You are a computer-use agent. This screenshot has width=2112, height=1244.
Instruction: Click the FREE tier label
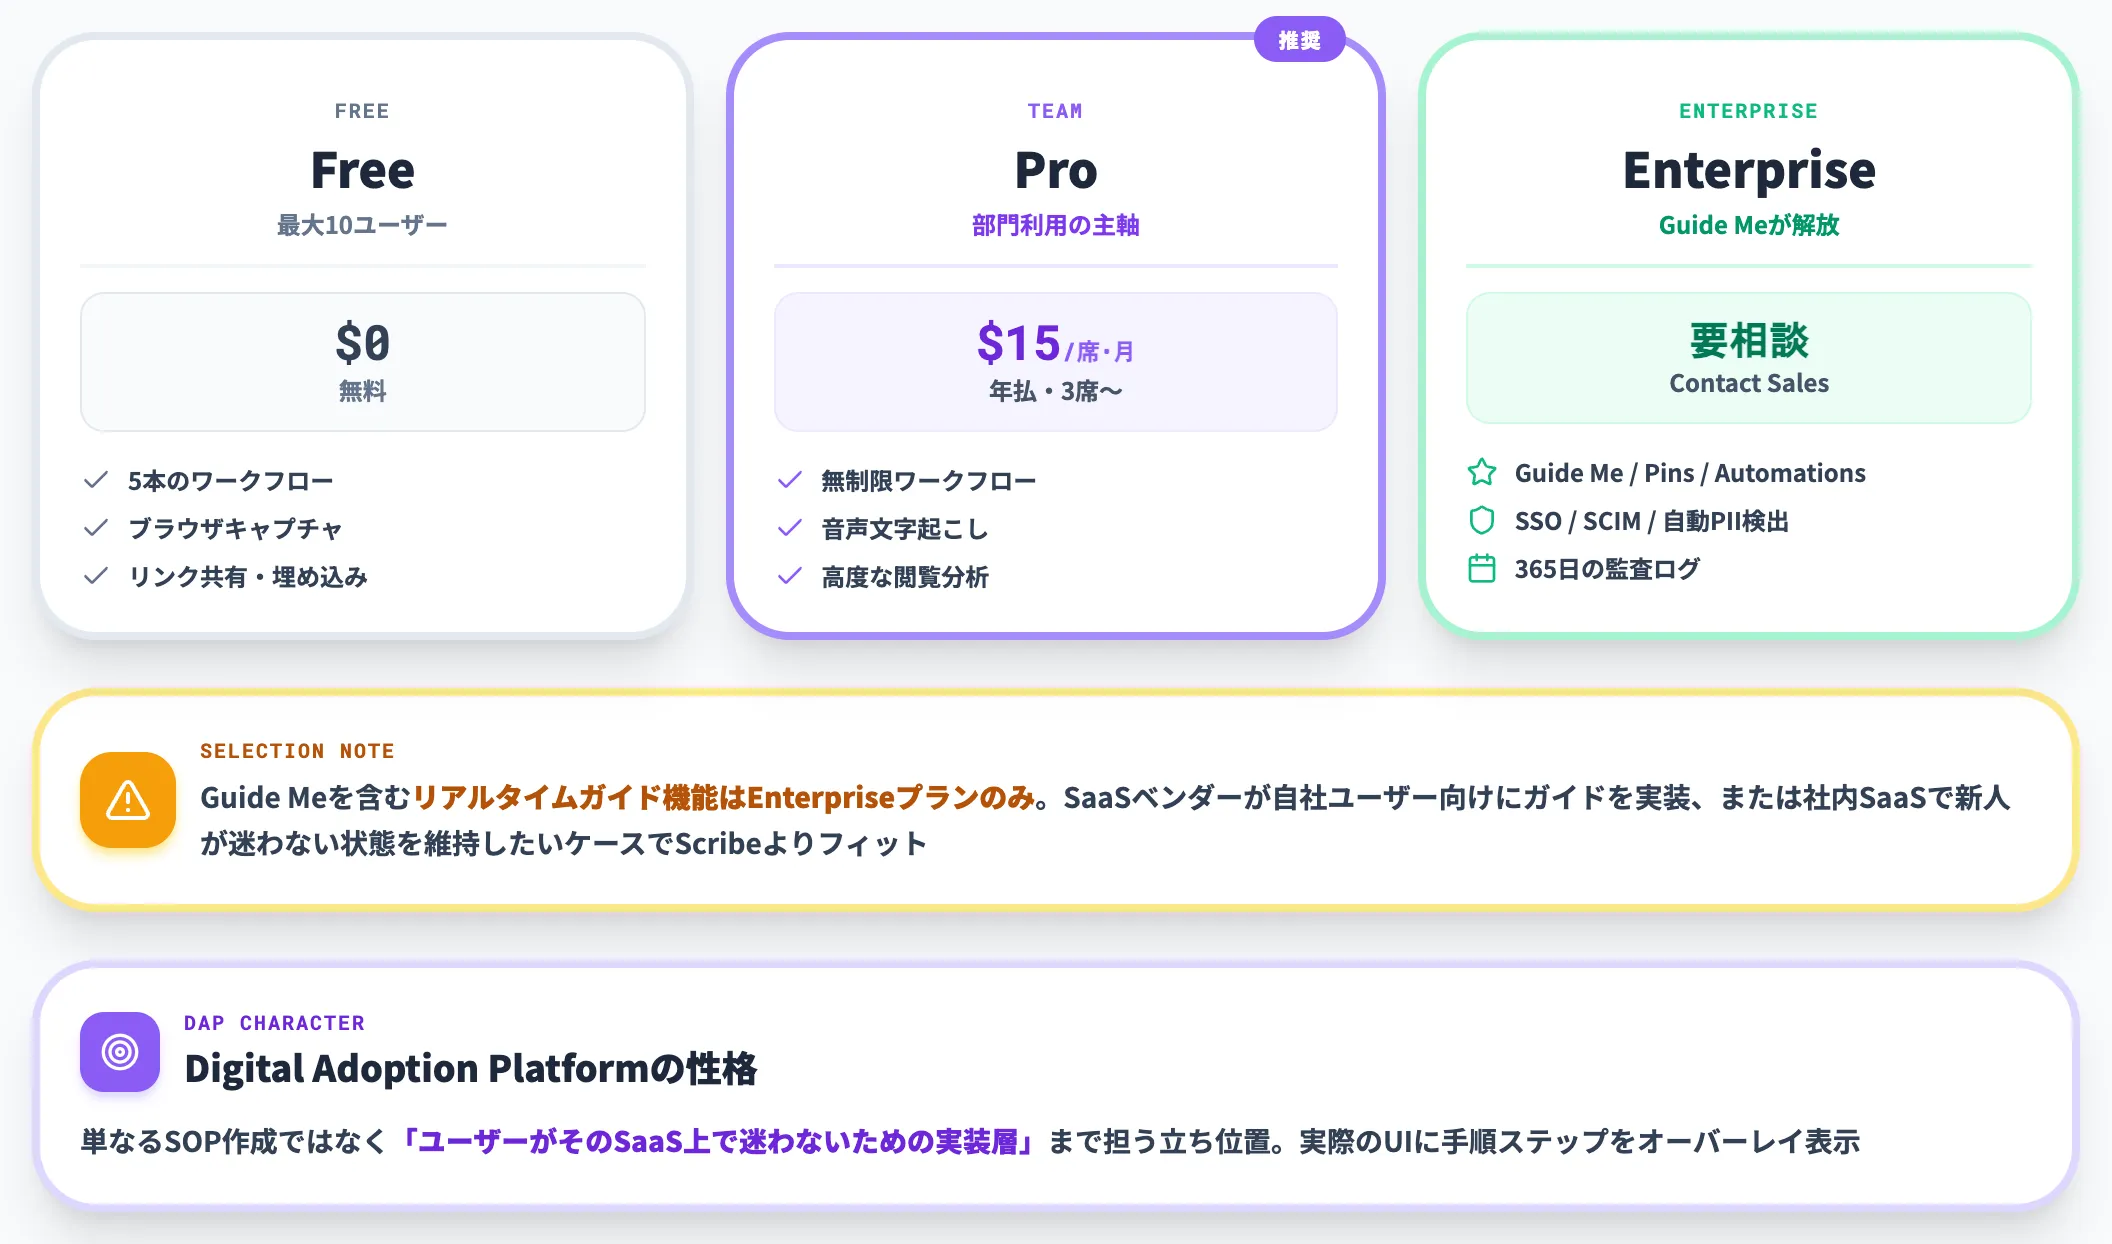(362, 111)
